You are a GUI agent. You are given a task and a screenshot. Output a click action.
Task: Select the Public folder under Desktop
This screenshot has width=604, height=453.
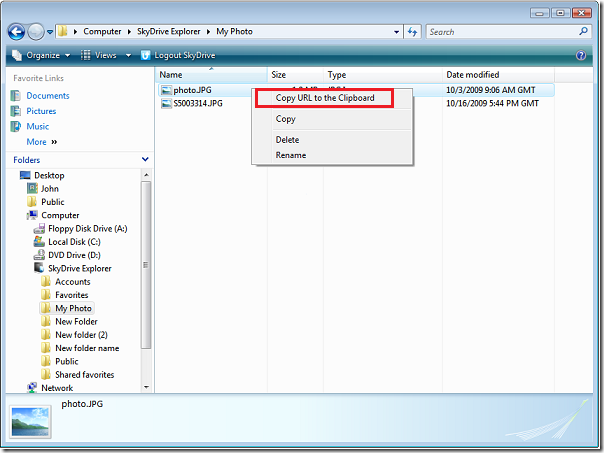pos(52,202)
